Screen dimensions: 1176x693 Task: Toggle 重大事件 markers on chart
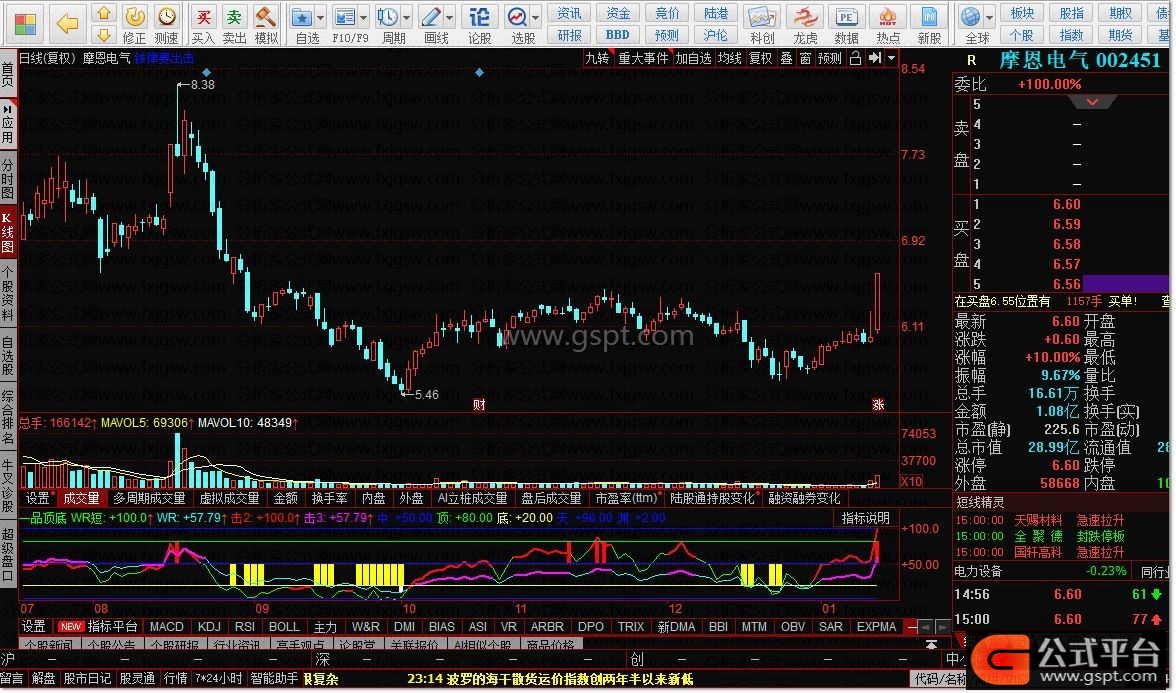click(x=643, y=58)
